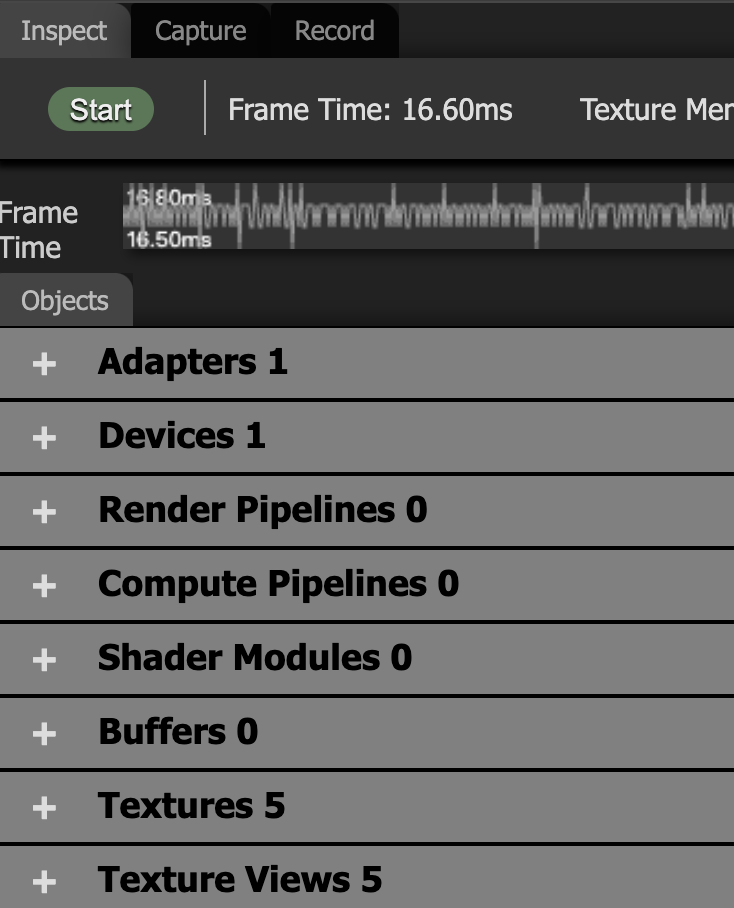The image size is (734, 908).
Task: Open the Render Pipelines 0 row
Action: [262, 510]
